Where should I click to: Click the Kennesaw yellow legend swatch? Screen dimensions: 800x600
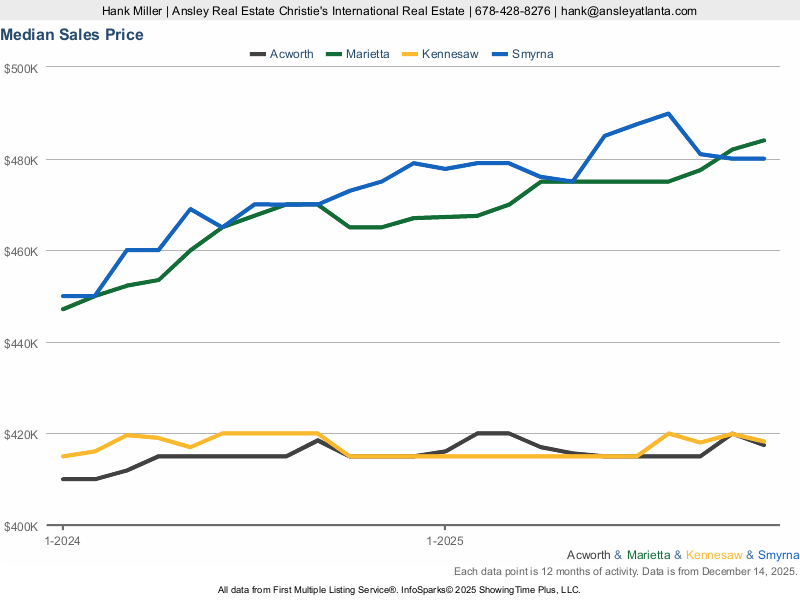(x=408, y=54)
